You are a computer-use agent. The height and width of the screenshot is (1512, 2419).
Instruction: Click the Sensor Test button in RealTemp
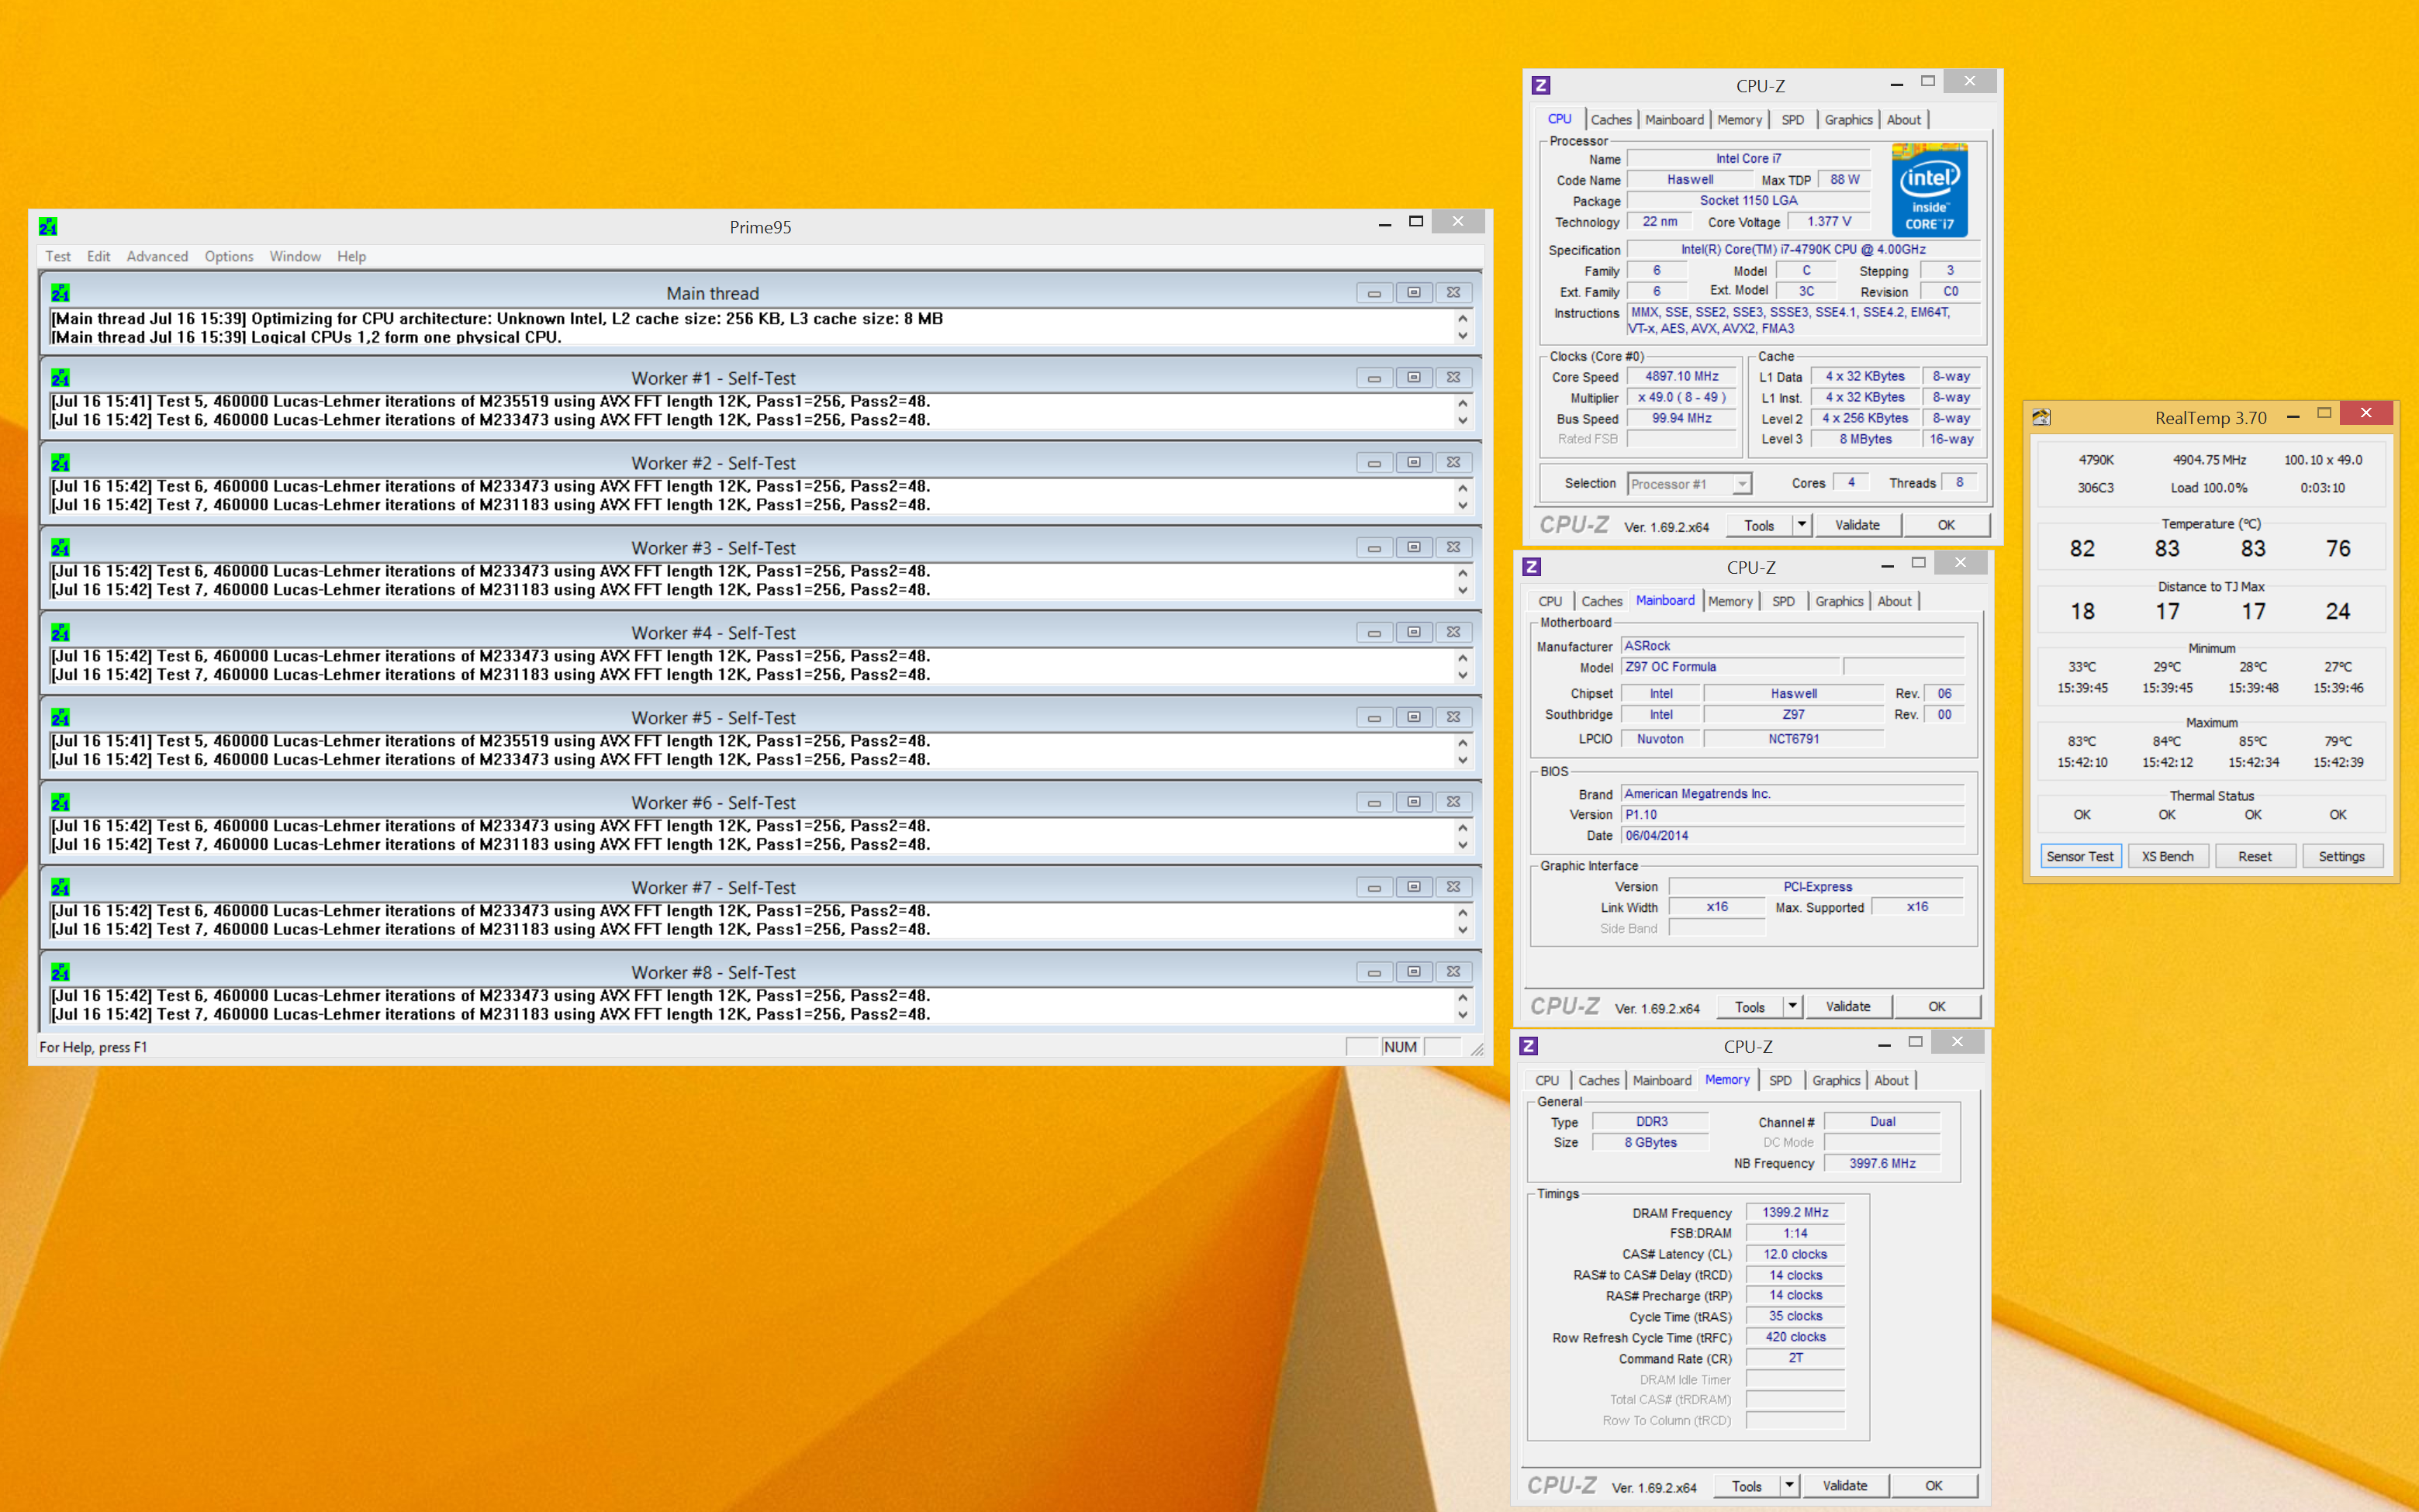pos(2080,856)
